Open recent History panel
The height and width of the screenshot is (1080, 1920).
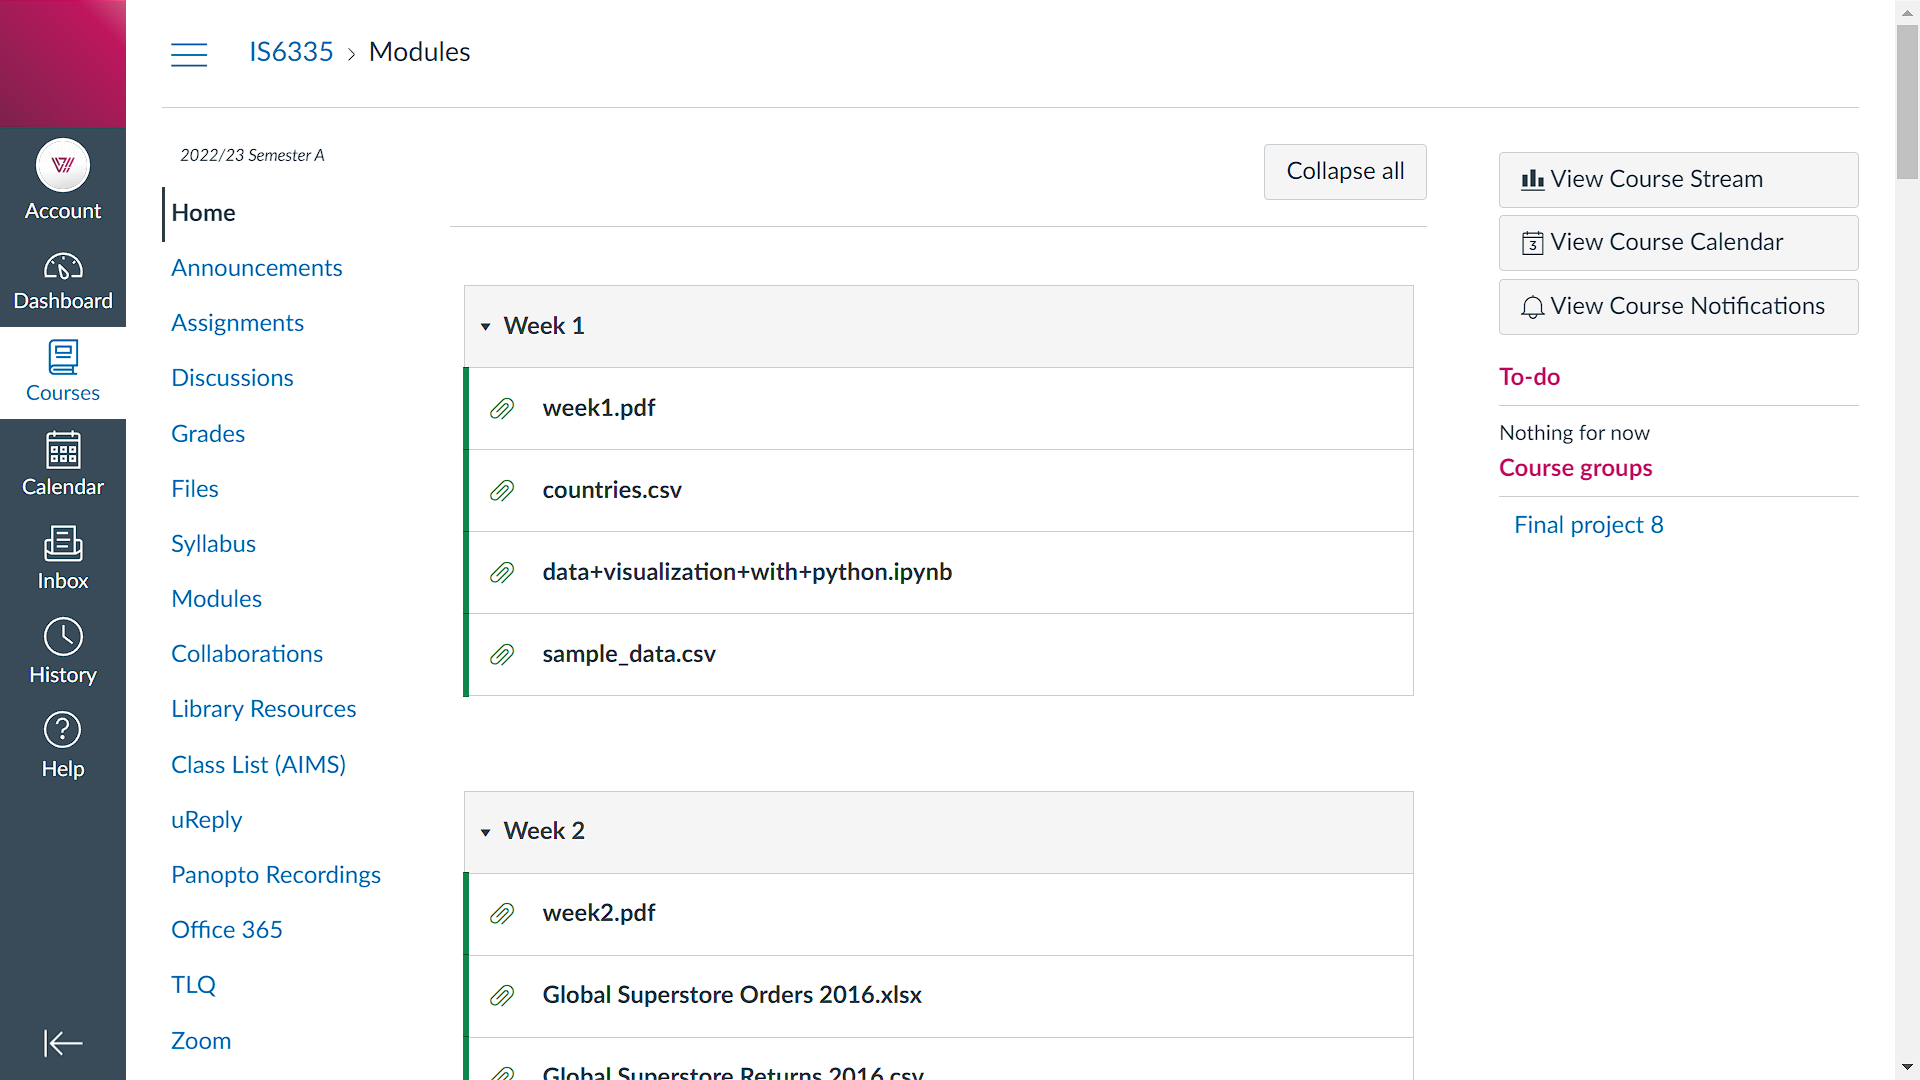pos(63,652)
